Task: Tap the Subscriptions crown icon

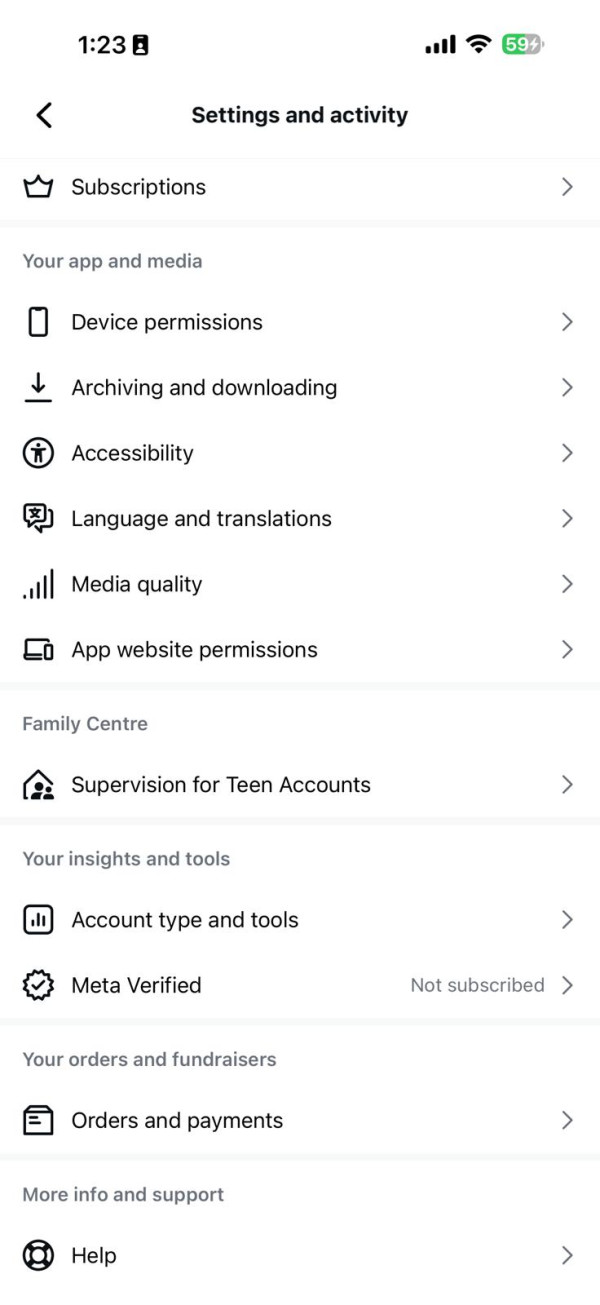Action: [38, 187]
